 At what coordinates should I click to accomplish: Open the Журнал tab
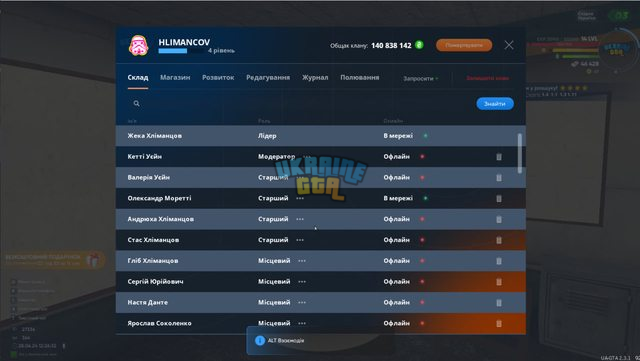pyautogui.click(x=315, y=78)
